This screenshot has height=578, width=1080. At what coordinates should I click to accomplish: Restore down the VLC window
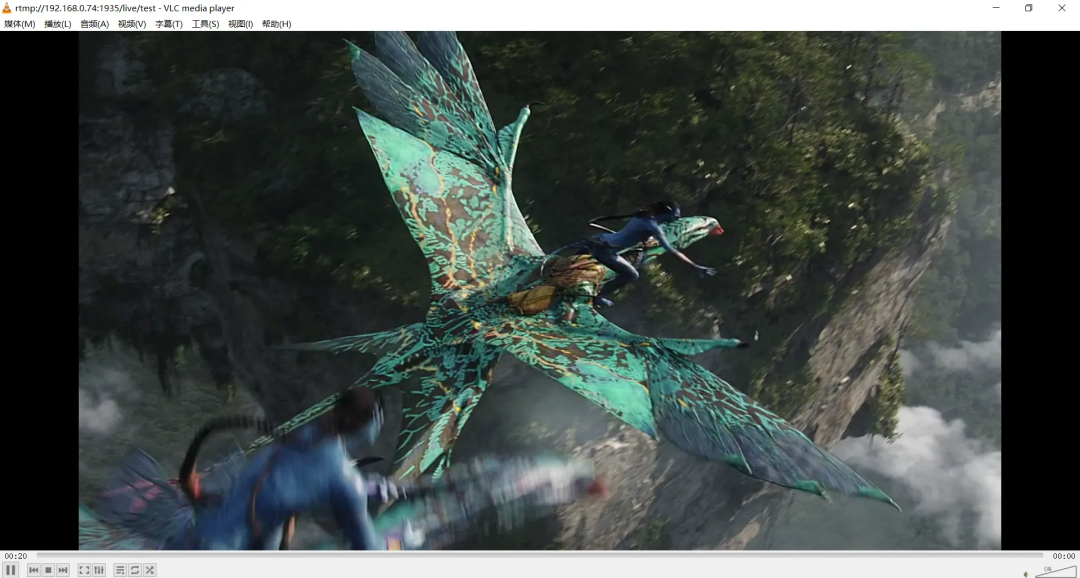(1028, 8)
